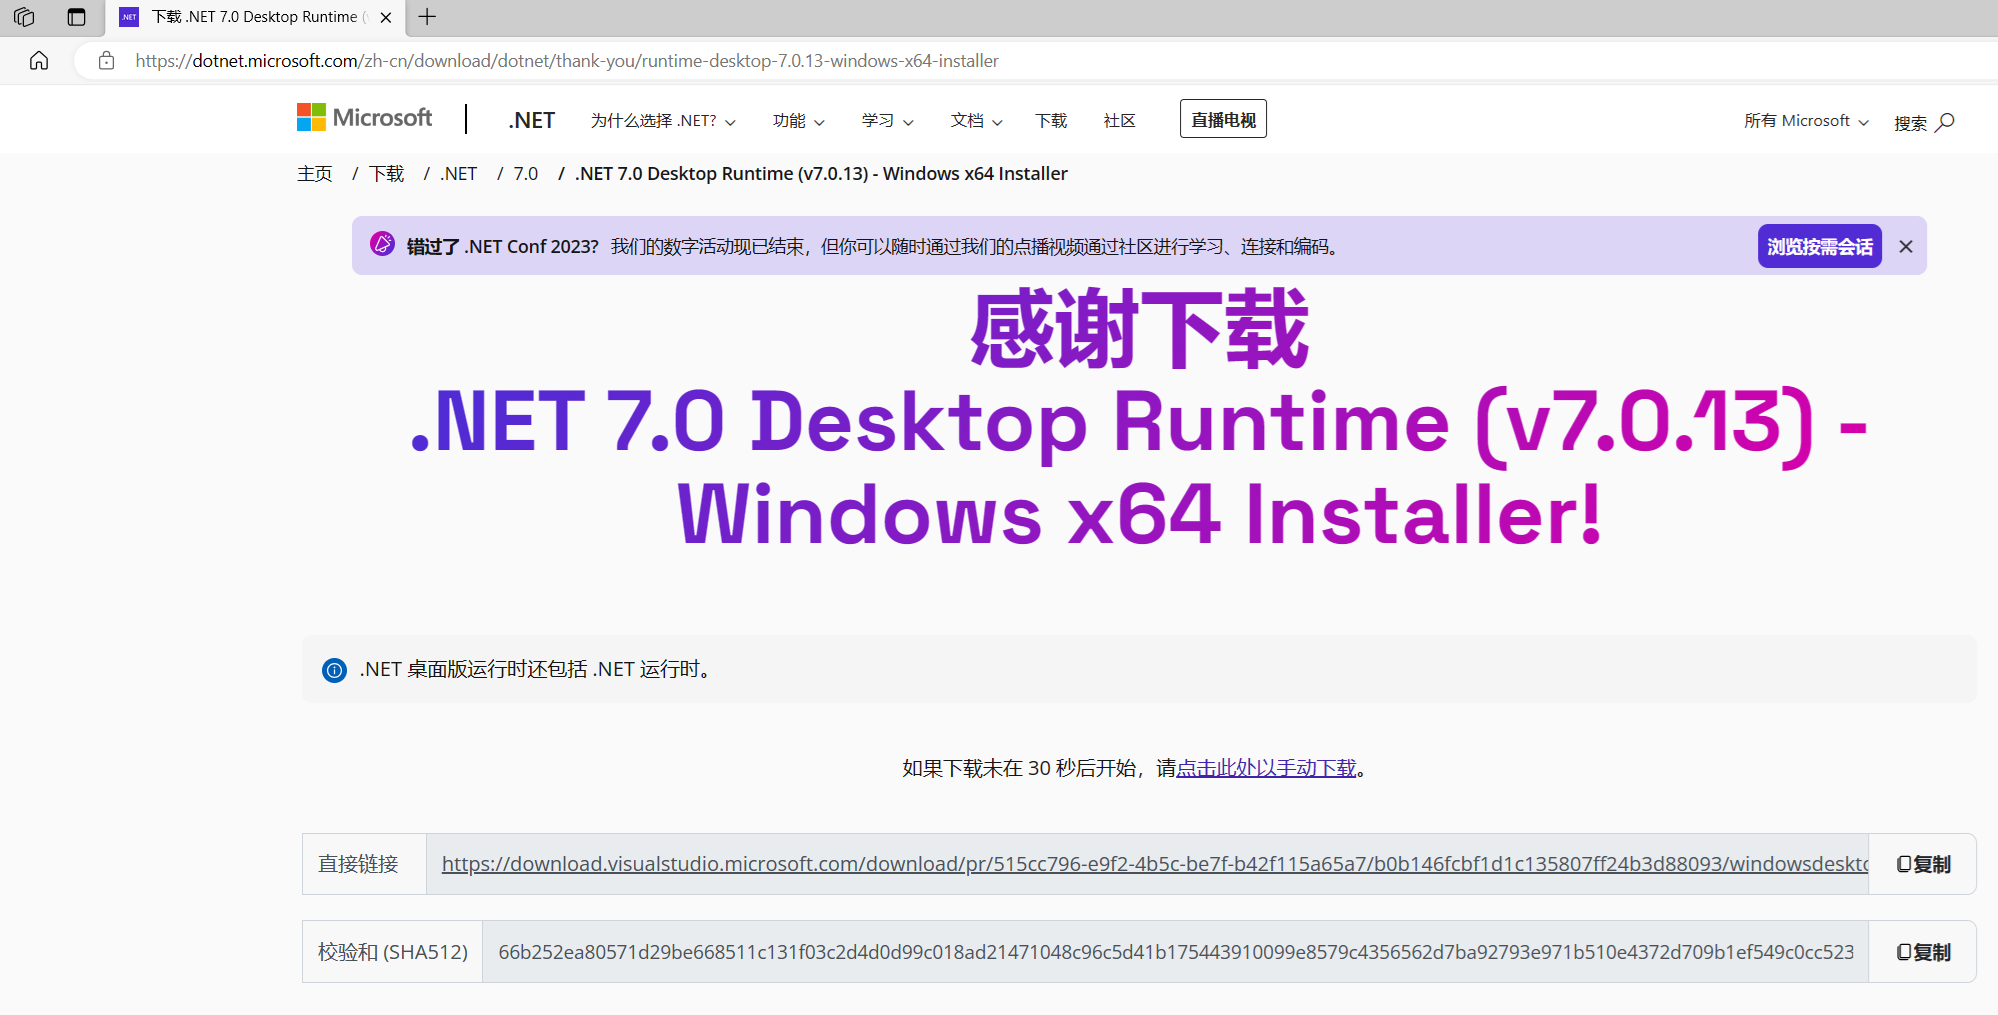Expand the 功能 dropdown menu
This screenshot has height=1015, width=1998.
[x=798, y=121]
